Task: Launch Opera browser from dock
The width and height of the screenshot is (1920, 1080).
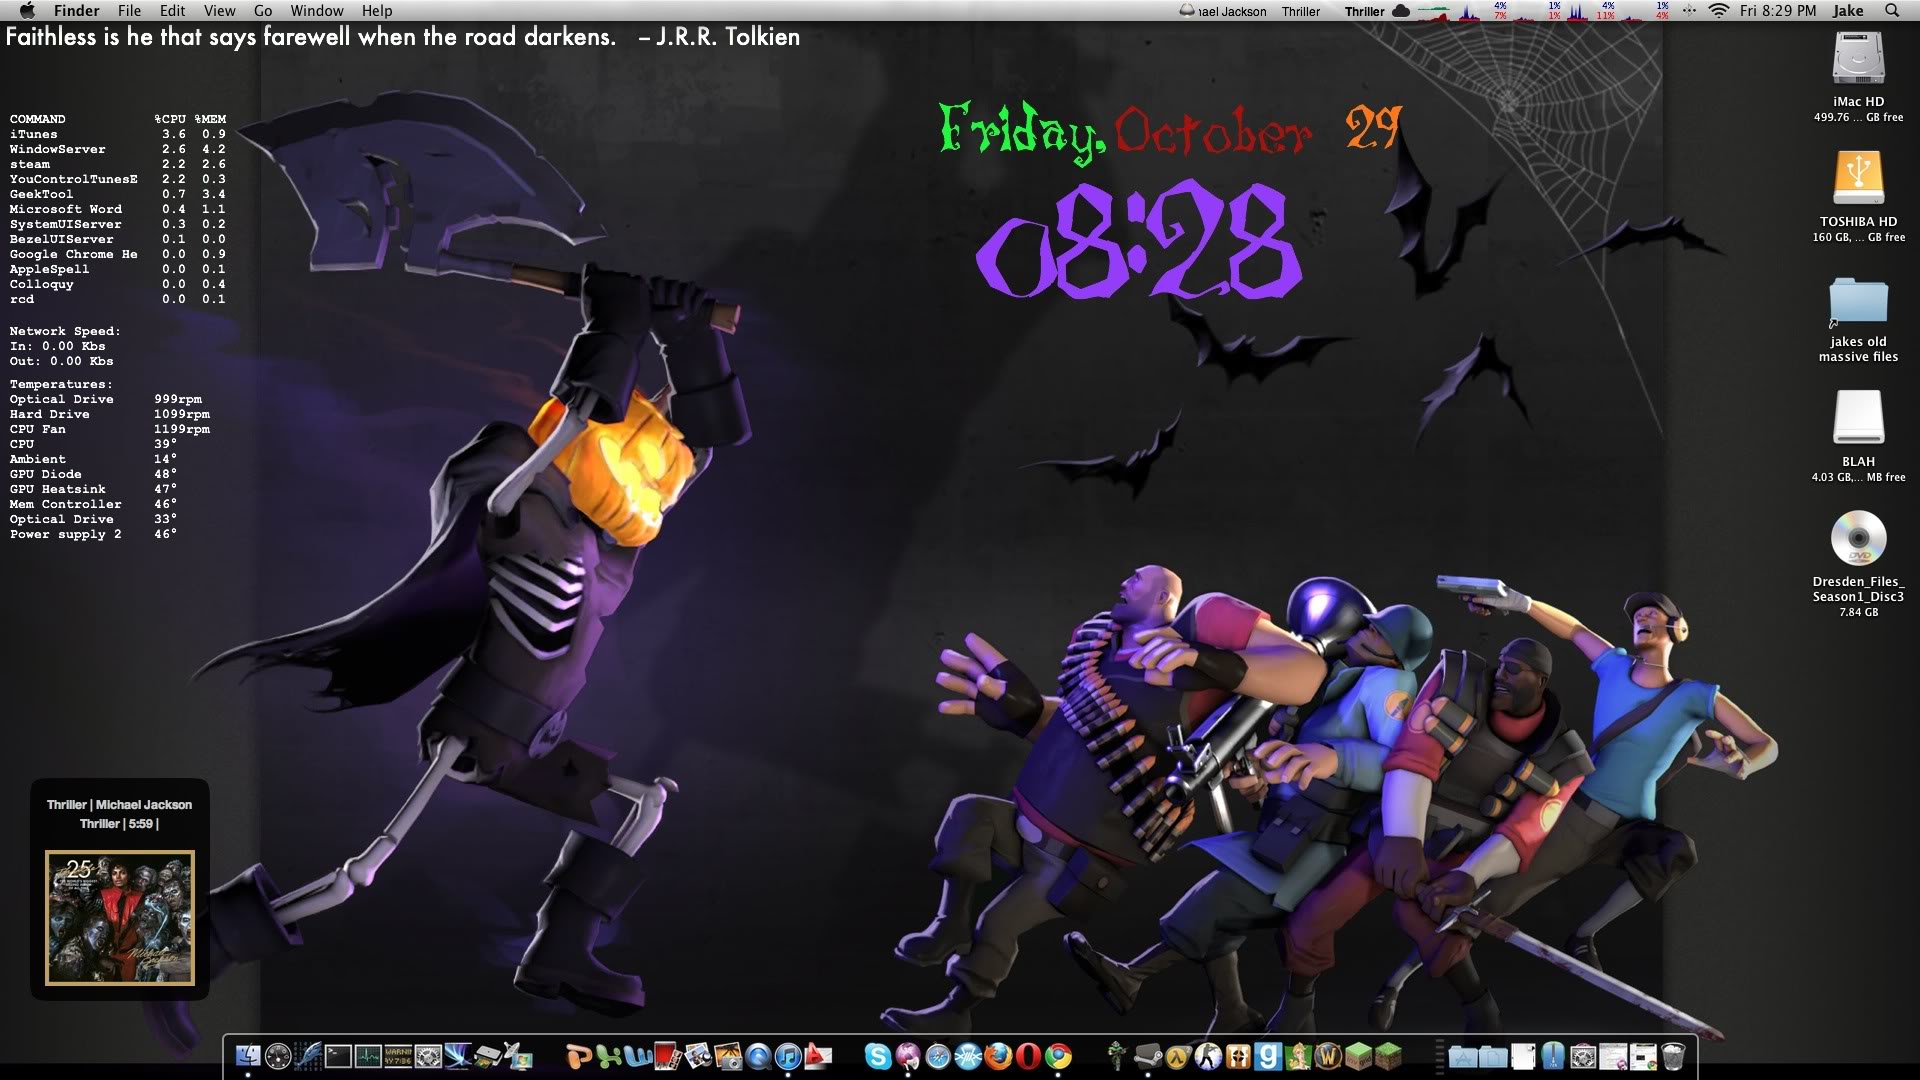Action: [x=1027, y=1056]
